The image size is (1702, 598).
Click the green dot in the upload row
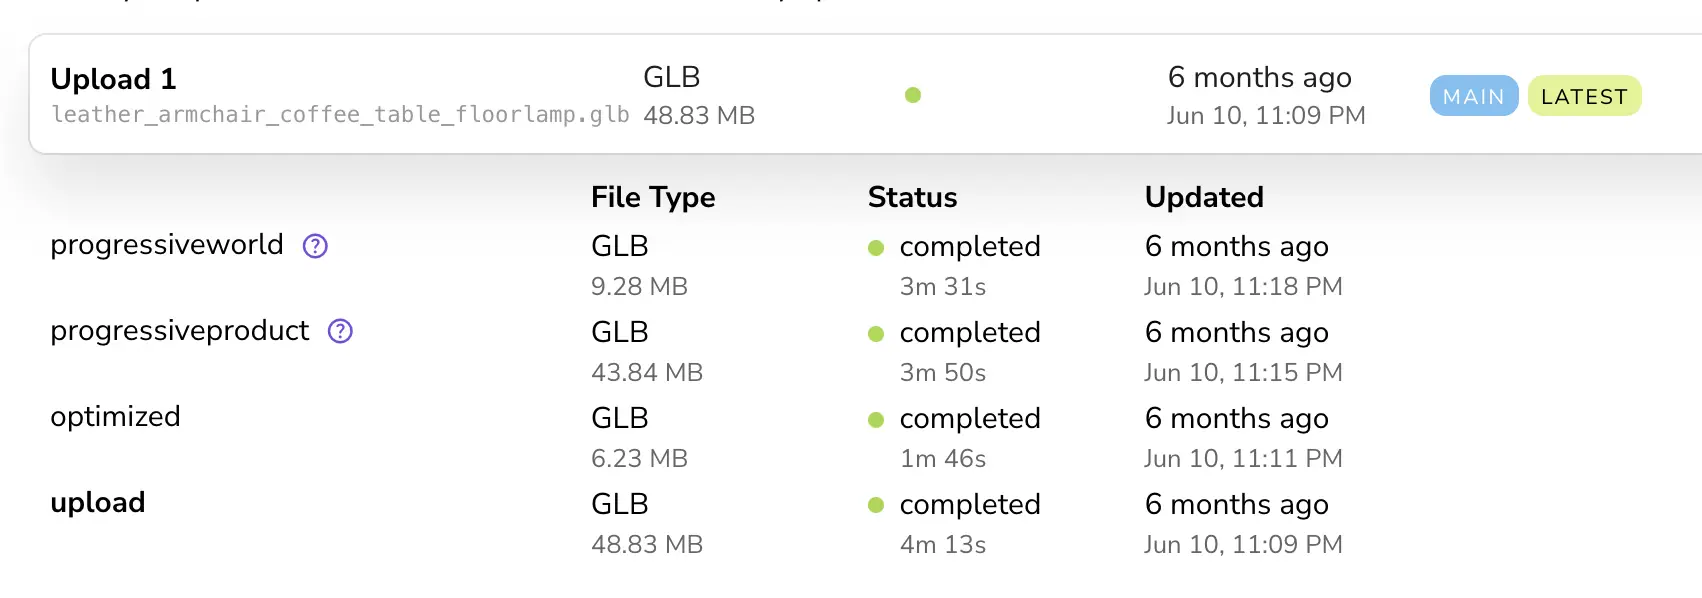[x=876, y=506]
